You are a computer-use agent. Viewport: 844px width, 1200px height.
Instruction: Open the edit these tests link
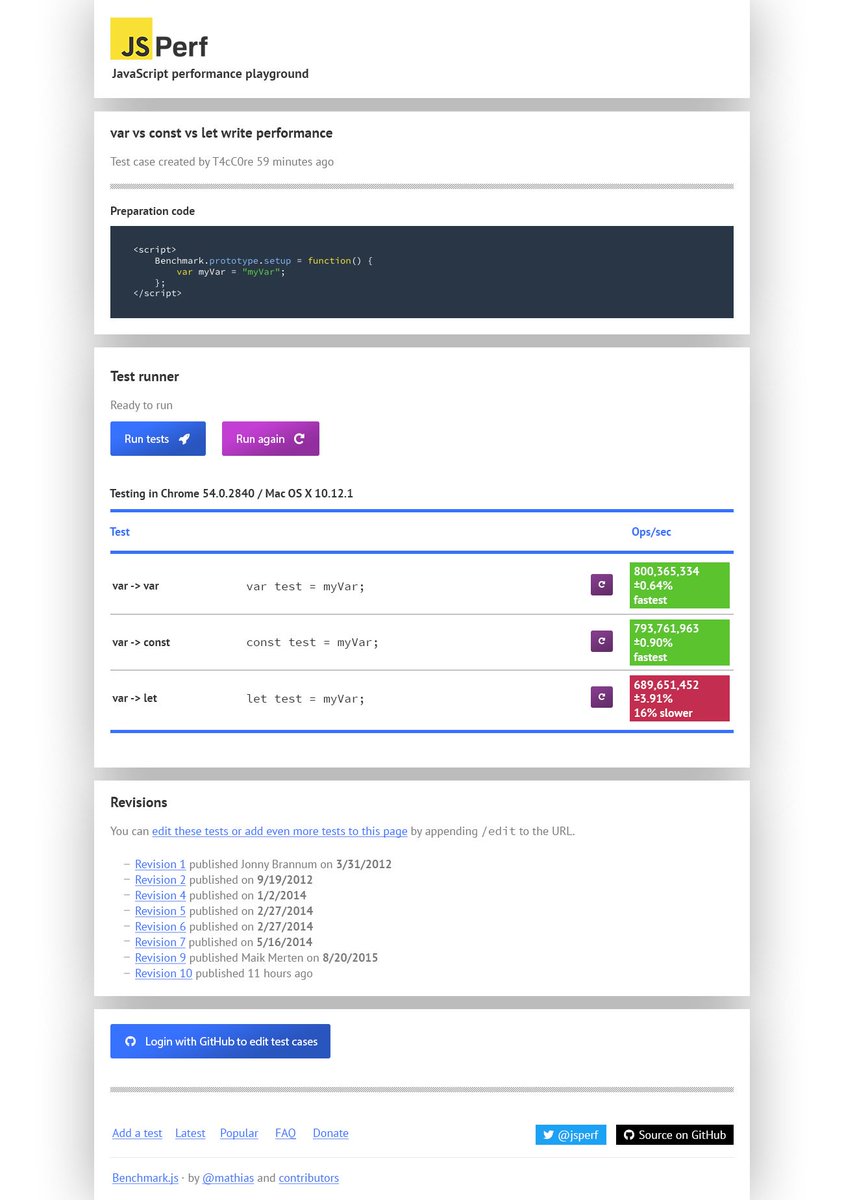coord(279,831)
